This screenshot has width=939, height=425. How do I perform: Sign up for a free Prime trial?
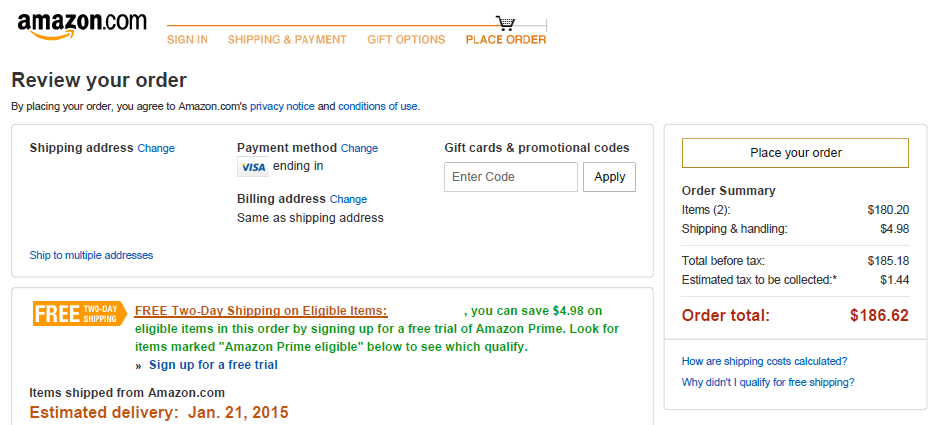213,365
